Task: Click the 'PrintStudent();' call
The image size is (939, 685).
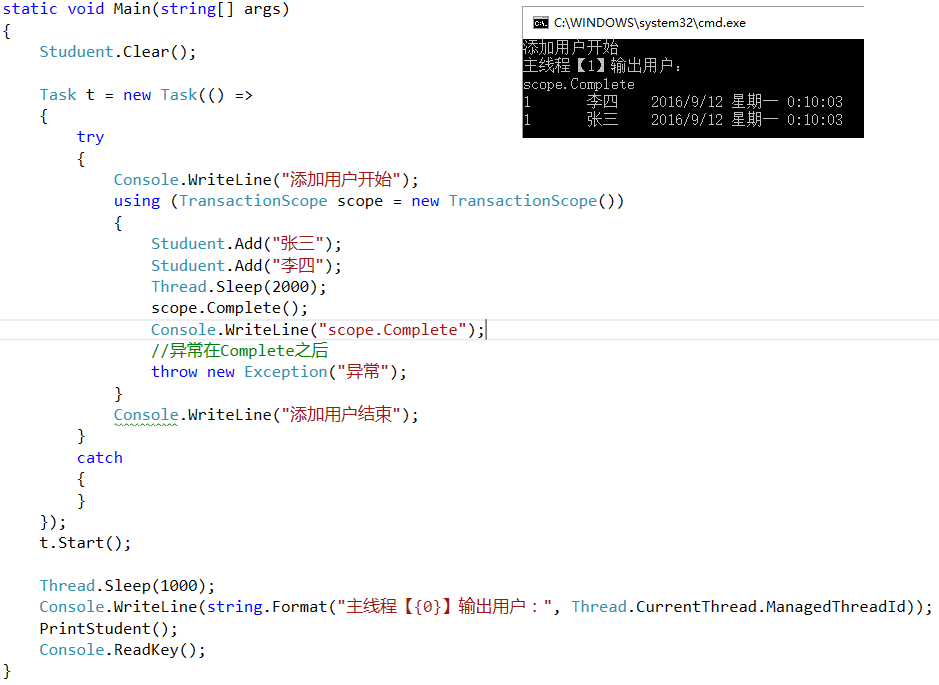Action: pyautogui.click(x=108, y=629)
